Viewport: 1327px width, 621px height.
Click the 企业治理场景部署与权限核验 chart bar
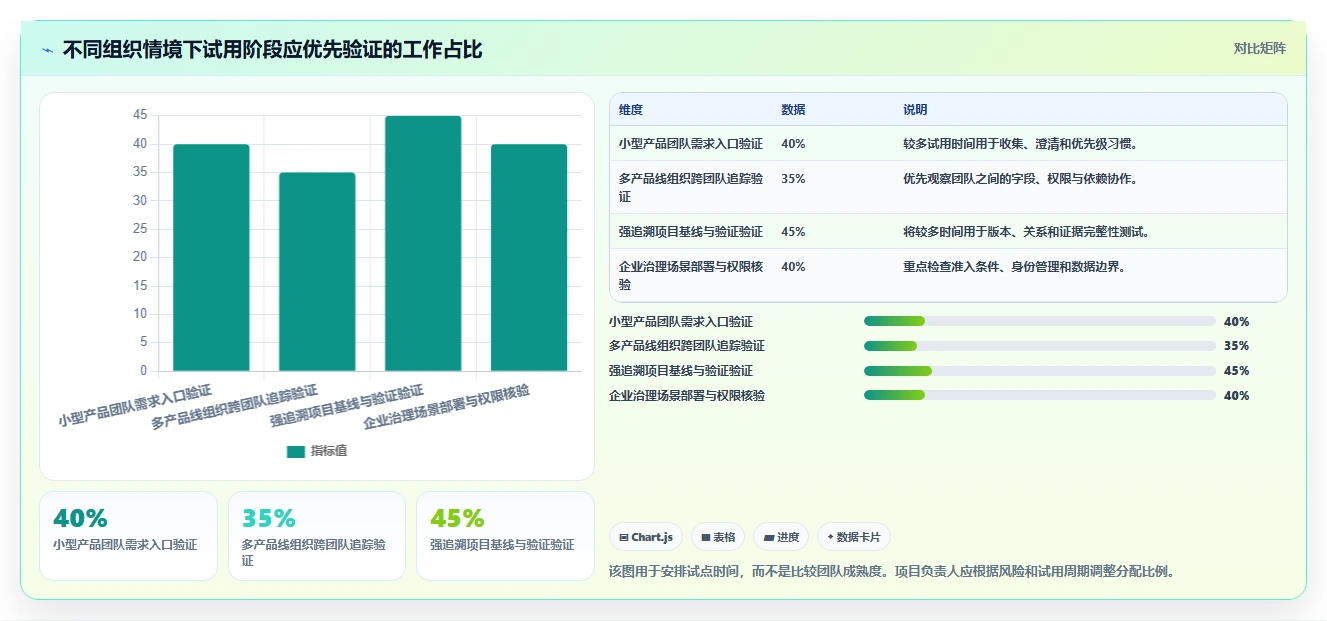click(529, 257)
